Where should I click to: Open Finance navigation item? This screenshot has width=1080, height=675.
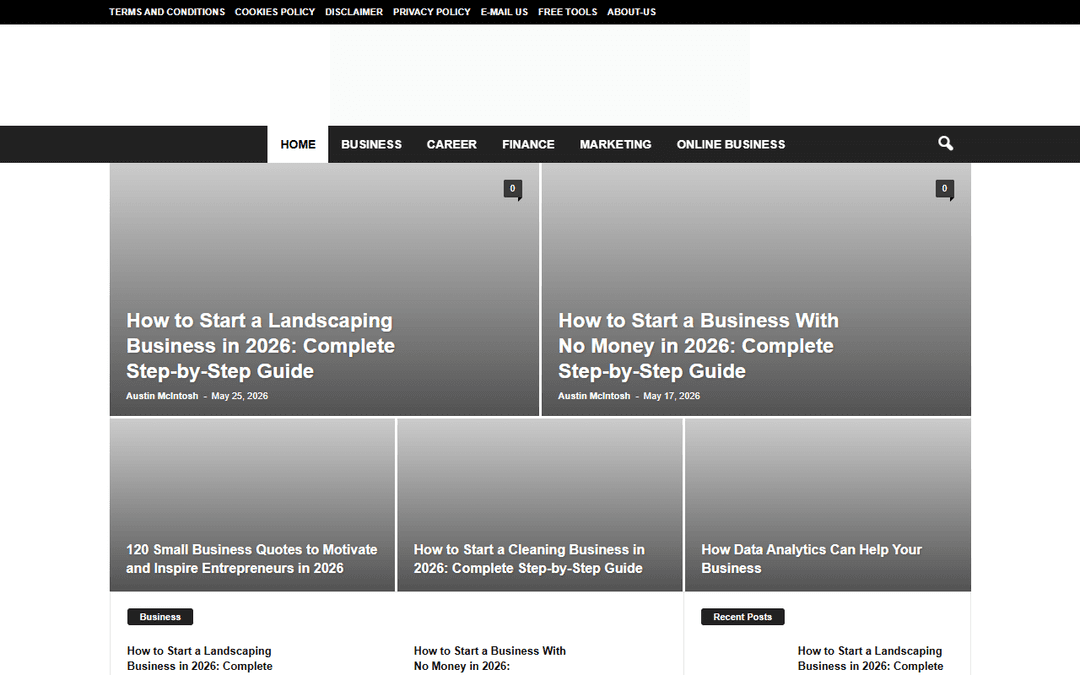click(x=528, y=144)
